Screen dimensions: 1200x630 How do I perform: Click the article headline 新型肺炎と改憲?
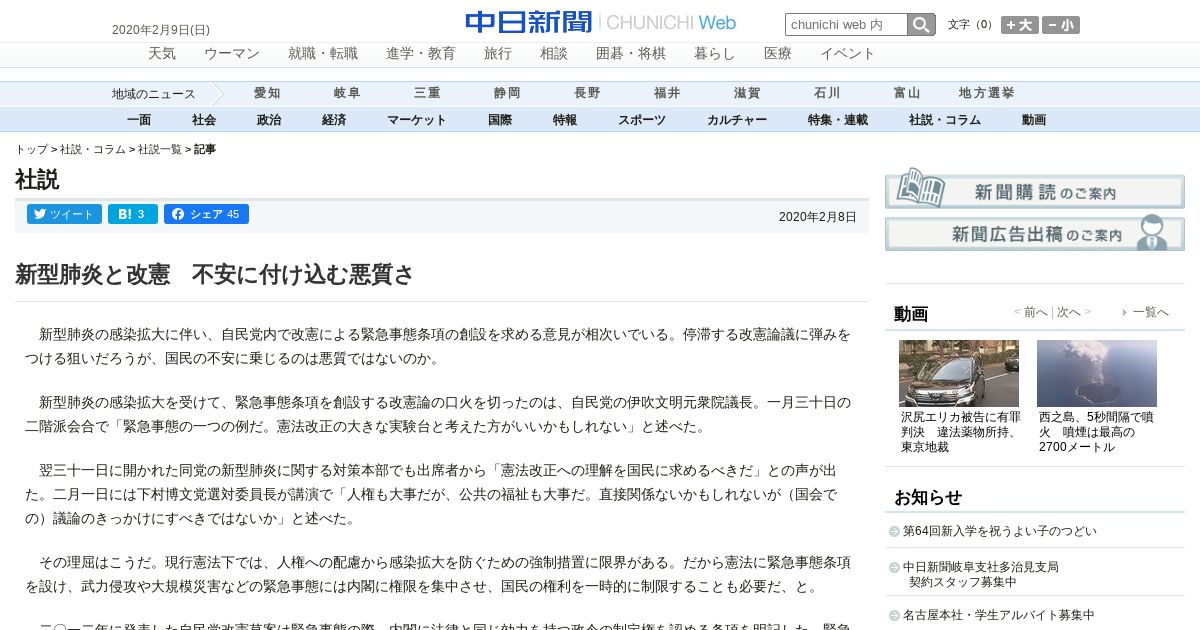(214, 275)
